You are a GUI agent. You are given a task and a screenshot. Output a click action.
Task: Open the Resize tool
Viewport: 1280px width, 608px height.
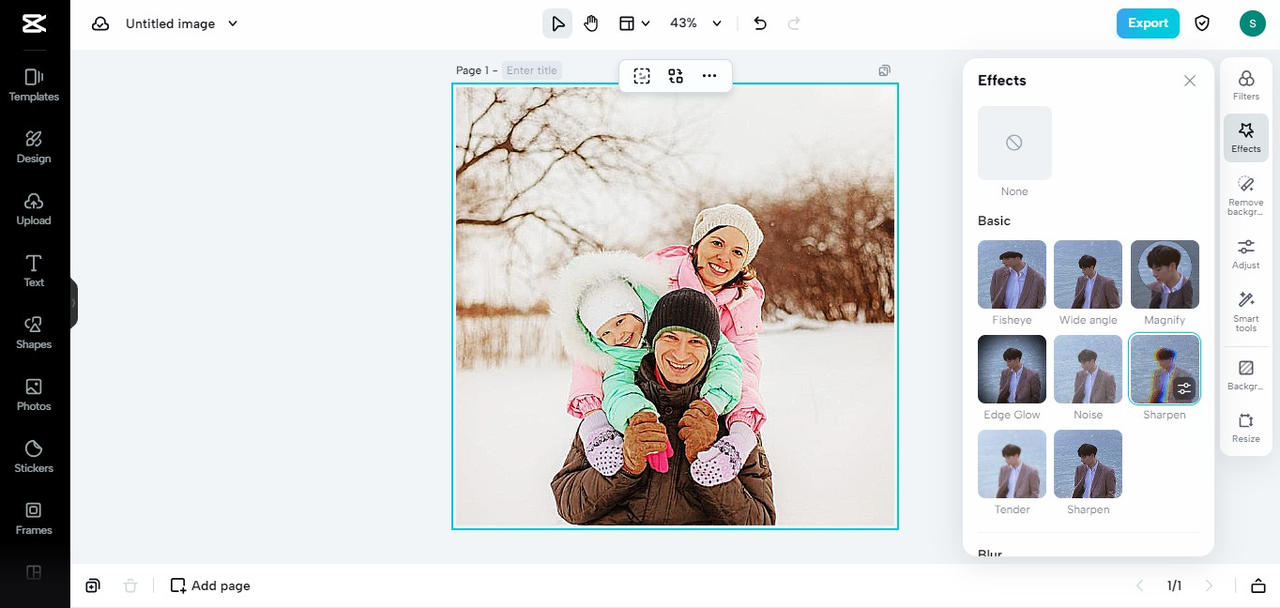point(1246,427)
